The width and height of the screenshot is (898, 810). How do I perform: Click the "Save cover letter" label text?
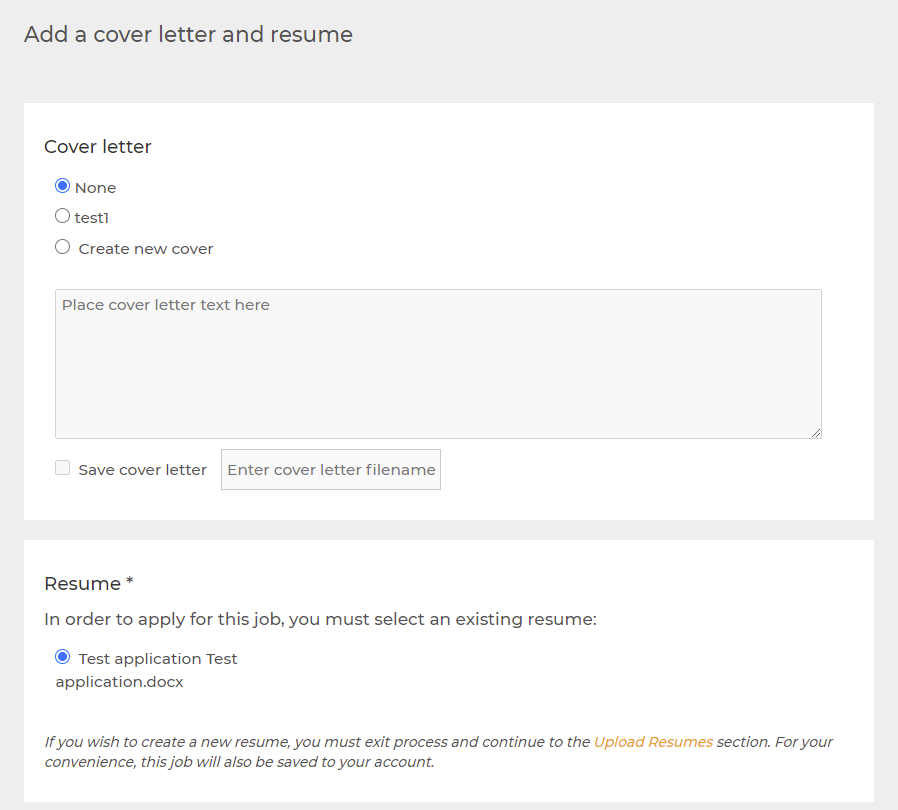click(x=142, y=470)
